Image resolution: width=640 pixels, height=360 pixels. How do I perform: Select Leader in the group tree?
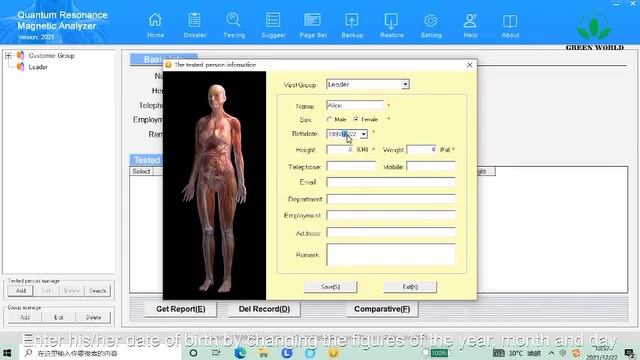tap(38, 67)
